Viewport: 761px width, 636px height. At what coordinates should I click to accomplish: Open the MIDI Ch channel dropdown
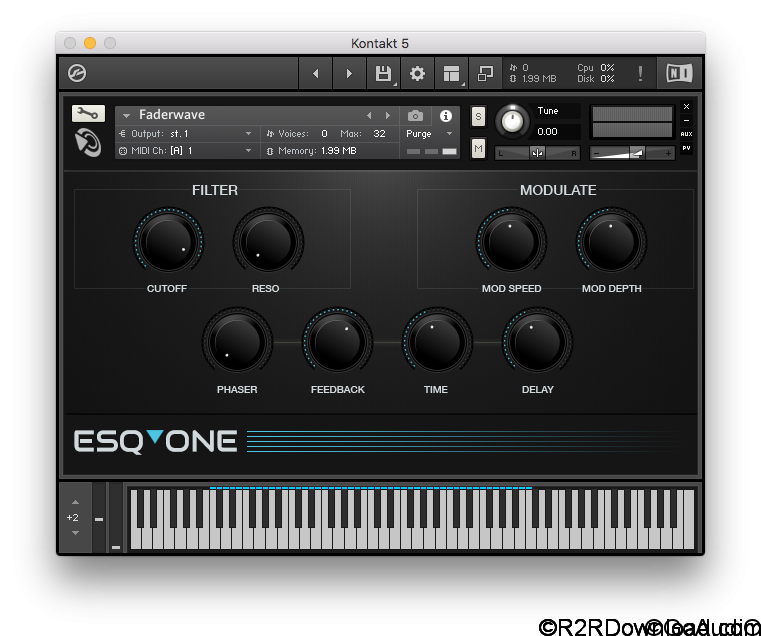pyautogui.click(x=249, y=150)
